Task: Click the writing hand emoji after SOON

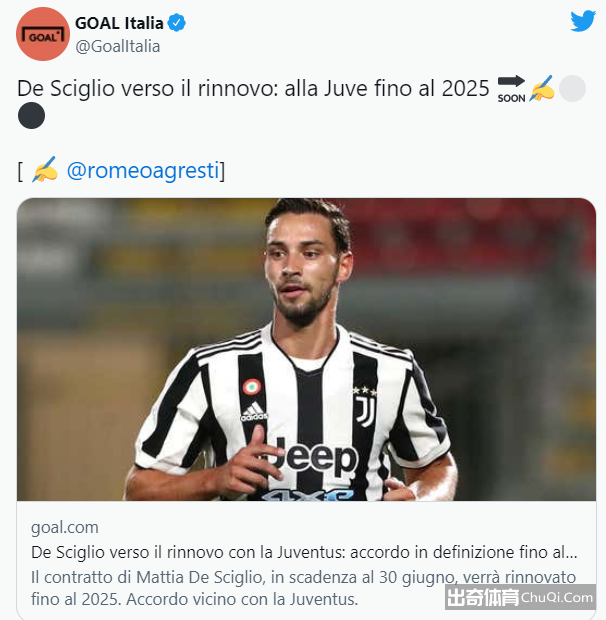Action: [x=541, y=89]
